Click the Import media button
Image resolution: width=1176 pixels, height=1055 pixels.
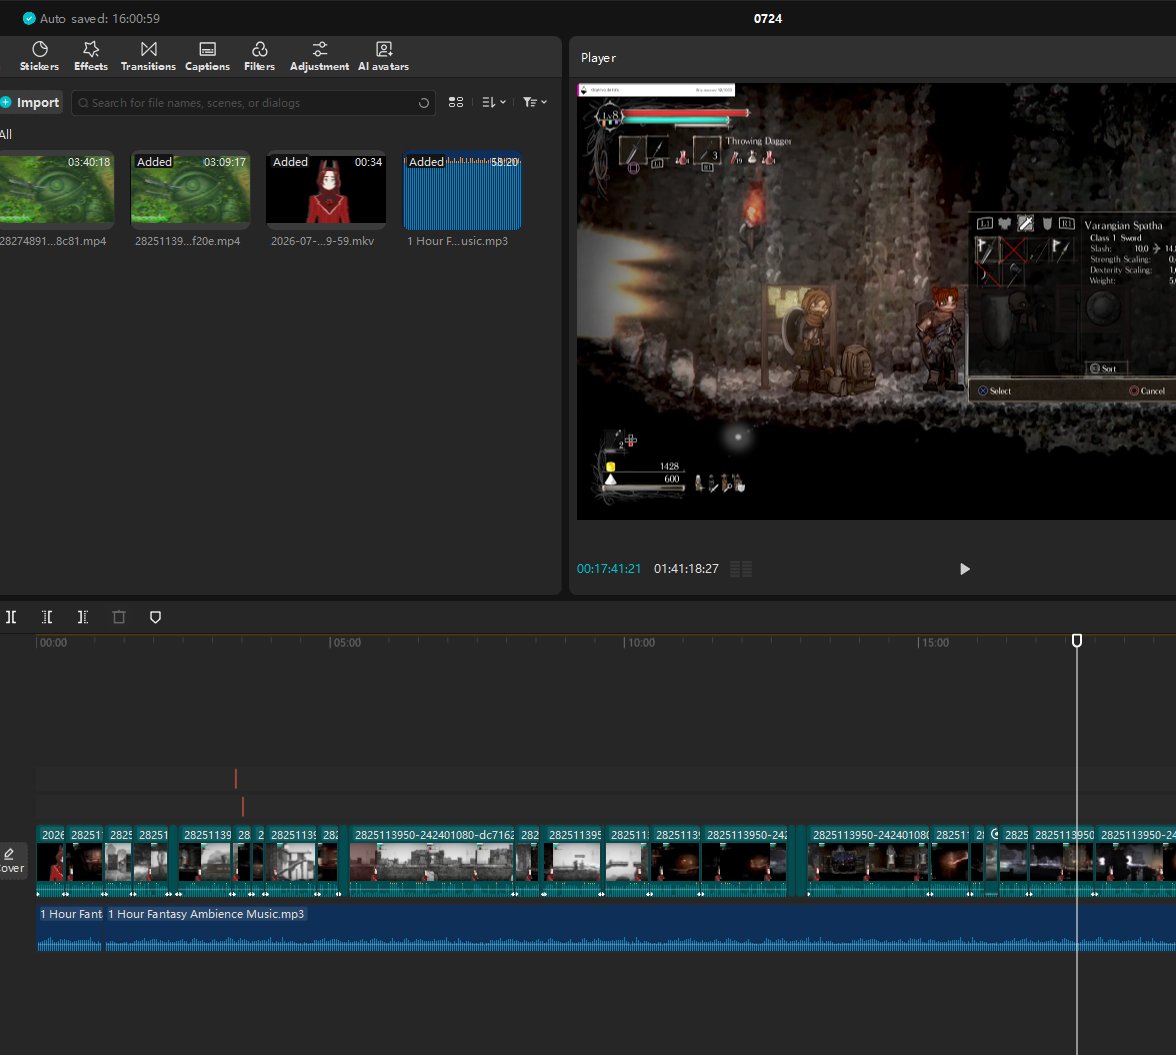pos(30,103)
